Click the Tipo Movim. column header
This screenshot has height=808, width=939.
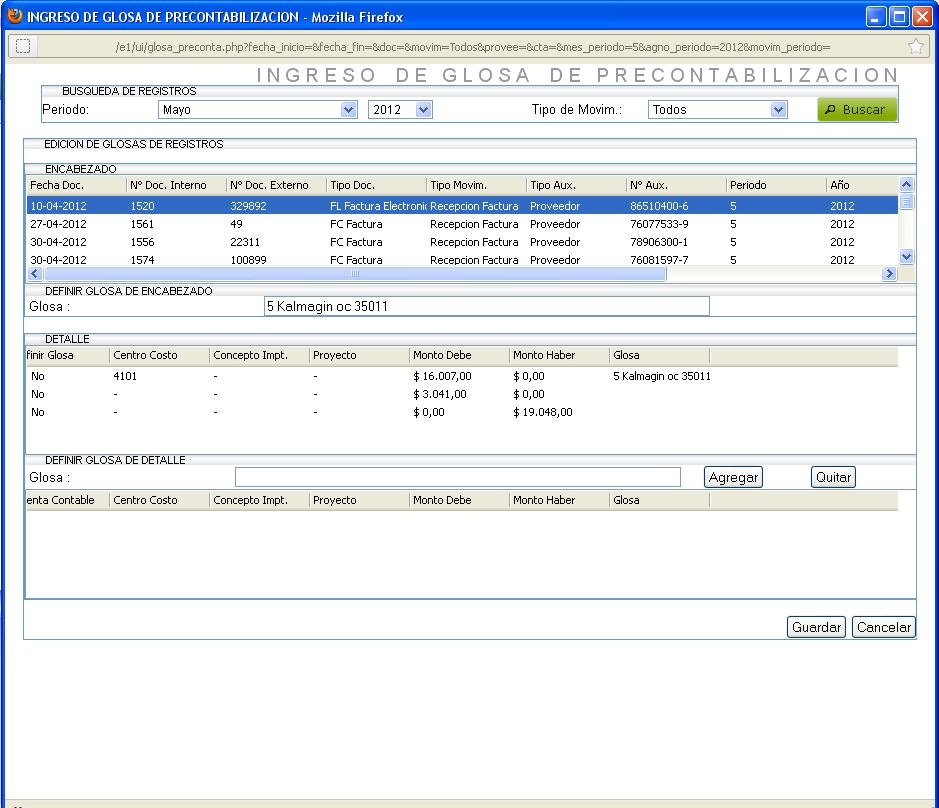[476, 185]
